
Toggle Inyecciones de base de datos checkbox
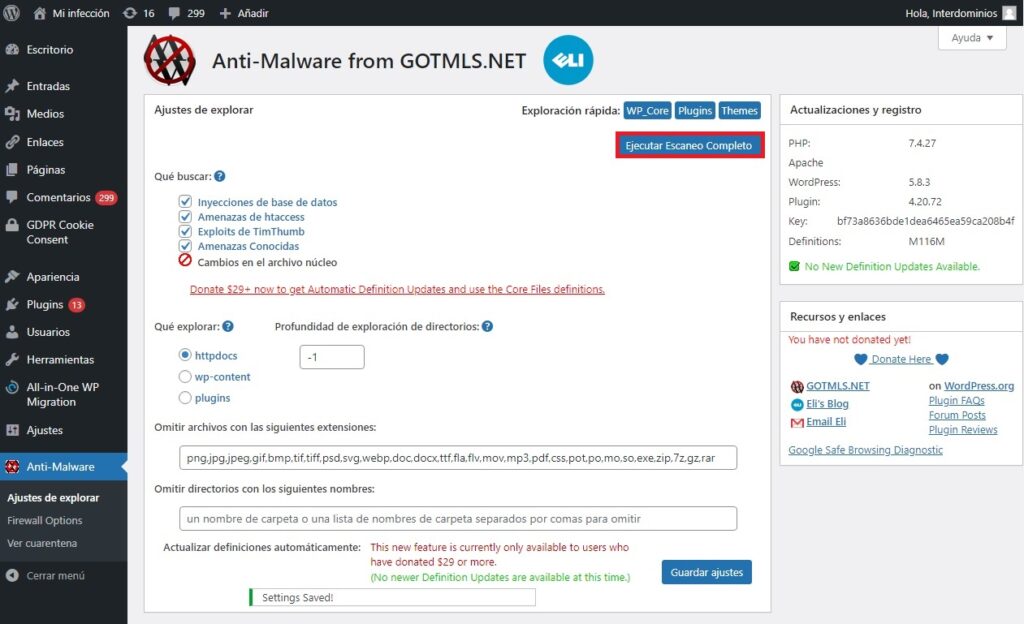[185, 201]
